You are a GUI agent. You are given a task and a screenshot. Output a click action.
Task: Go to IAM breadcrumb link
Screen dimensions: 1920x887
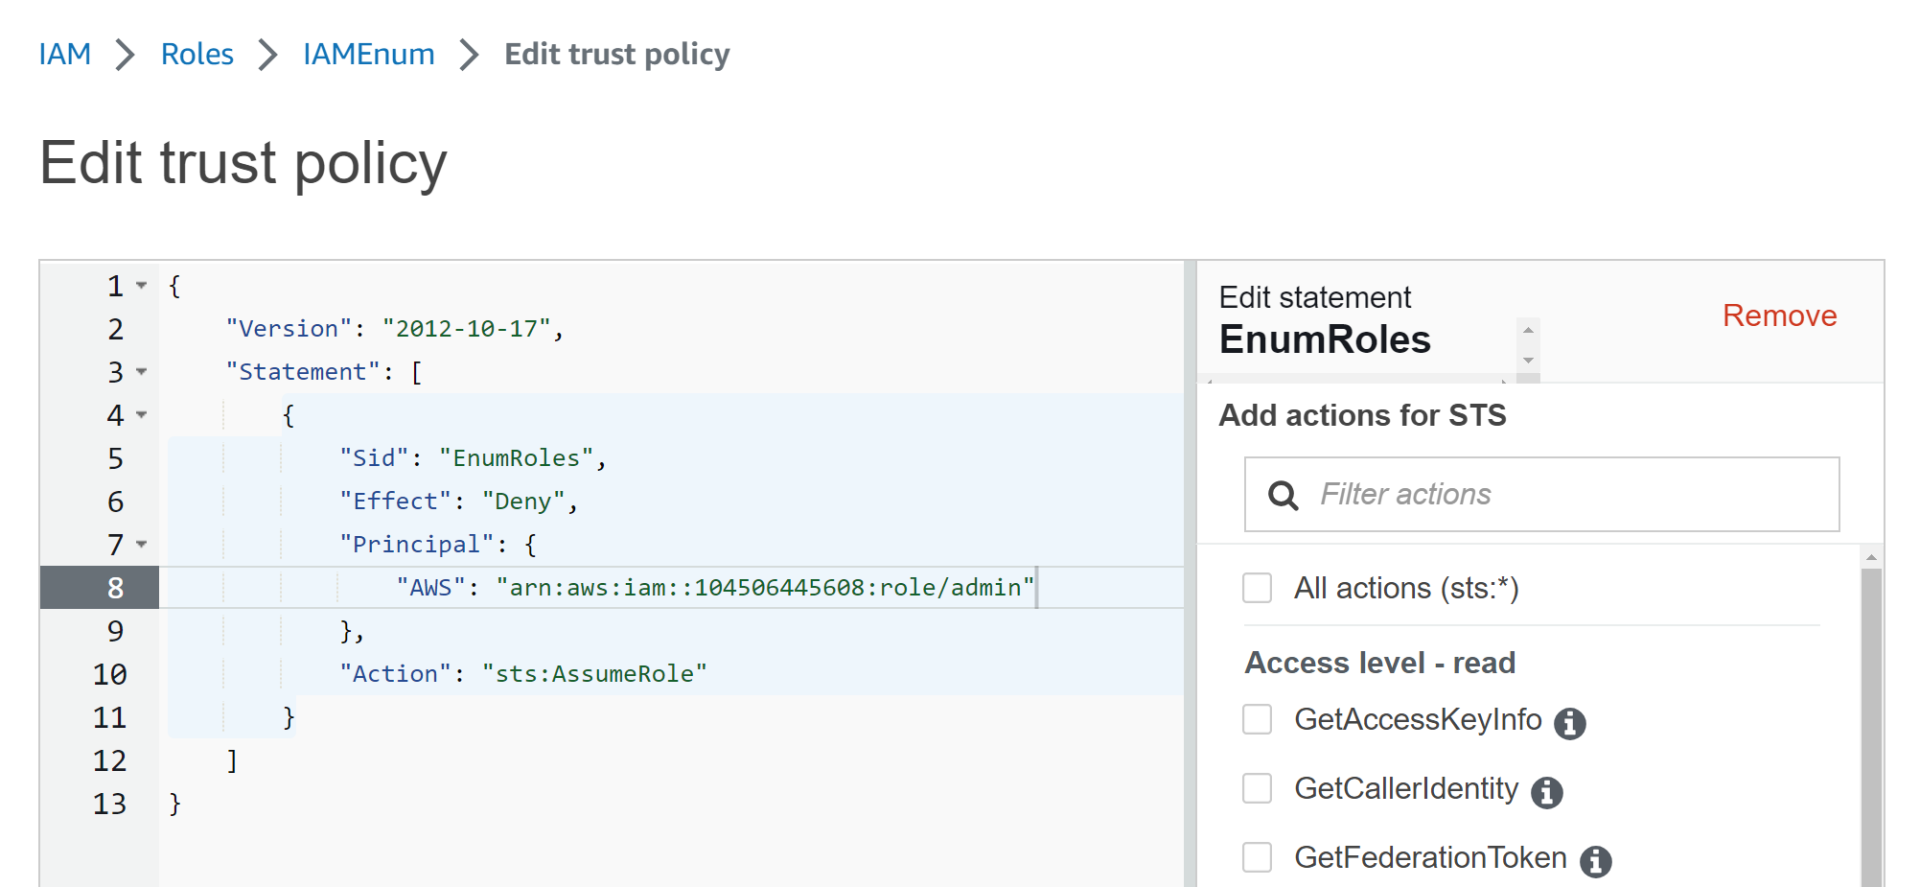[x=65, y=54]
